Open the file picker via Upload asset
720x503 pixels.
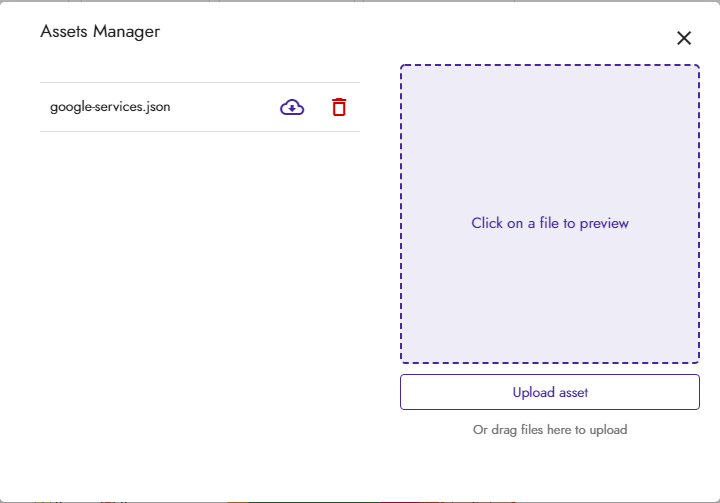pos(550,392)
